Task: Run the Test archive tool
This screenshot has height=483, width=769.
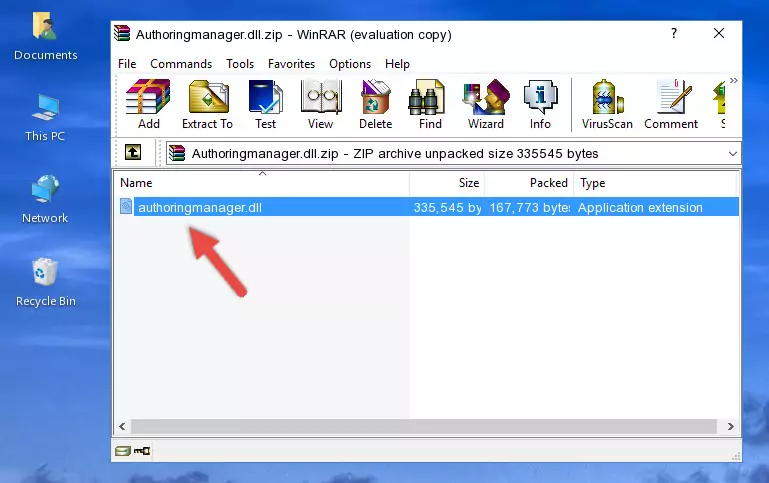Action: pos(265,104)
